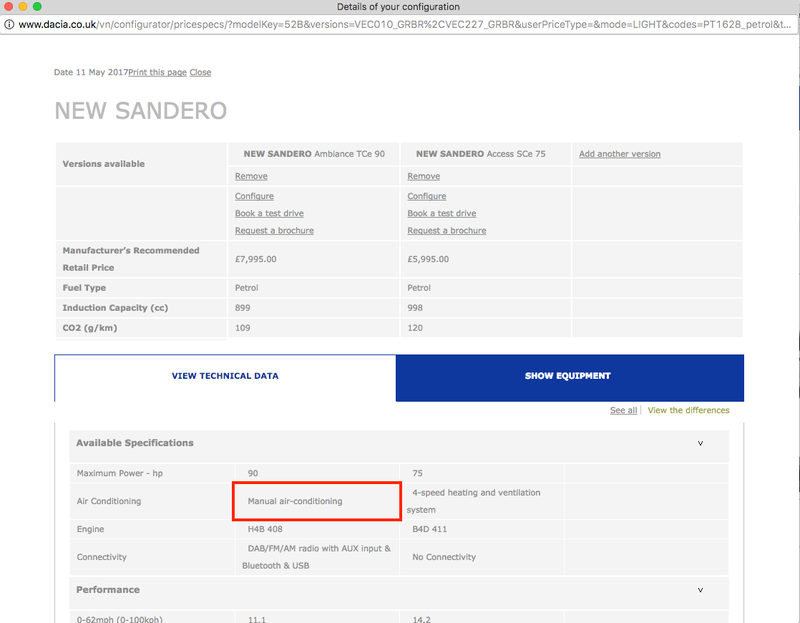Click 'DAB/FM/AM radio with AUX input' cell
800x623 pixels.
pos(316,557)
